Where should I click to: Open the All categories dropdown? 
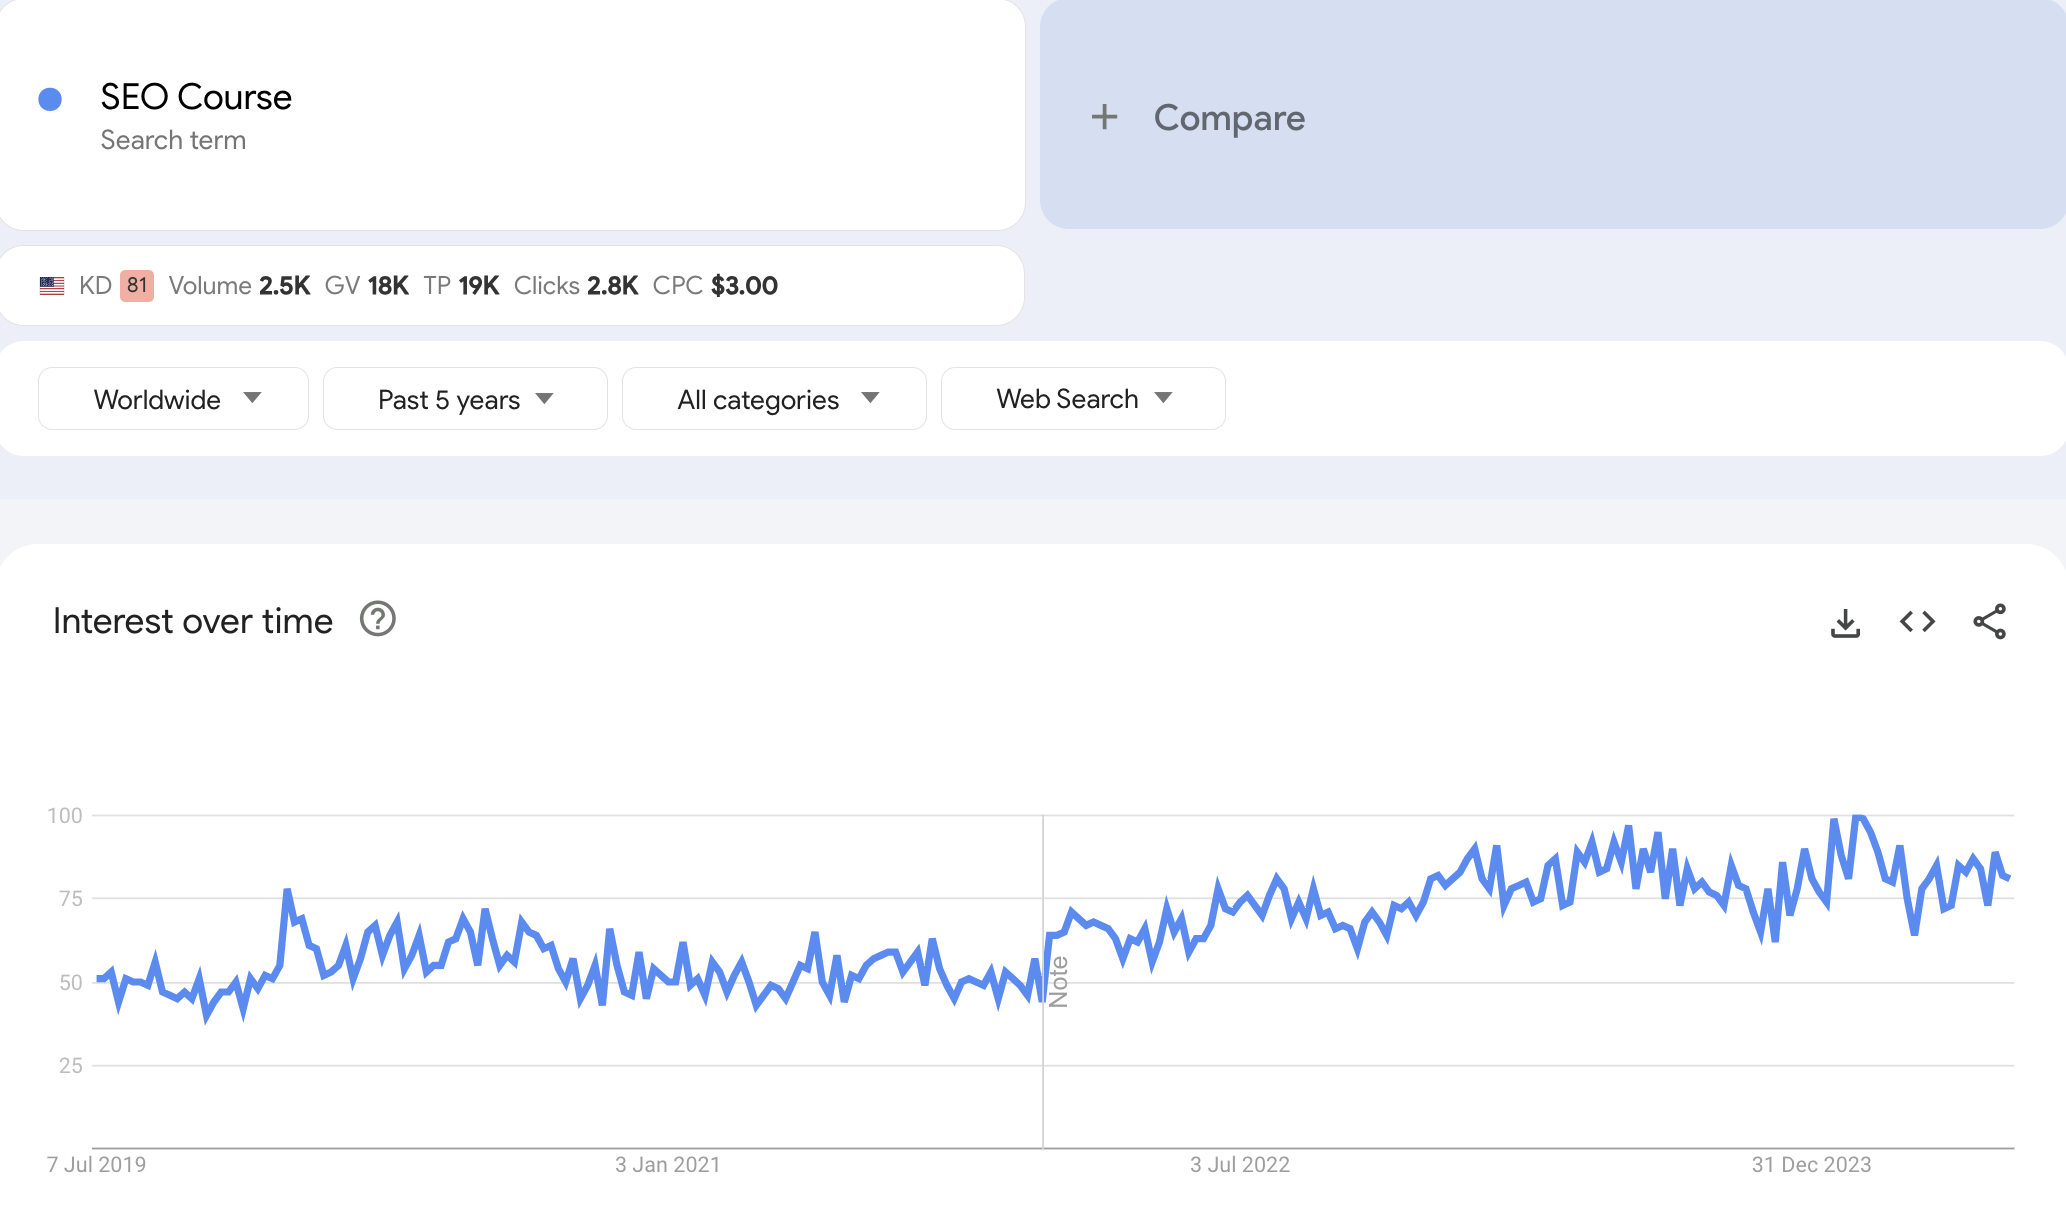coord(774,399)
